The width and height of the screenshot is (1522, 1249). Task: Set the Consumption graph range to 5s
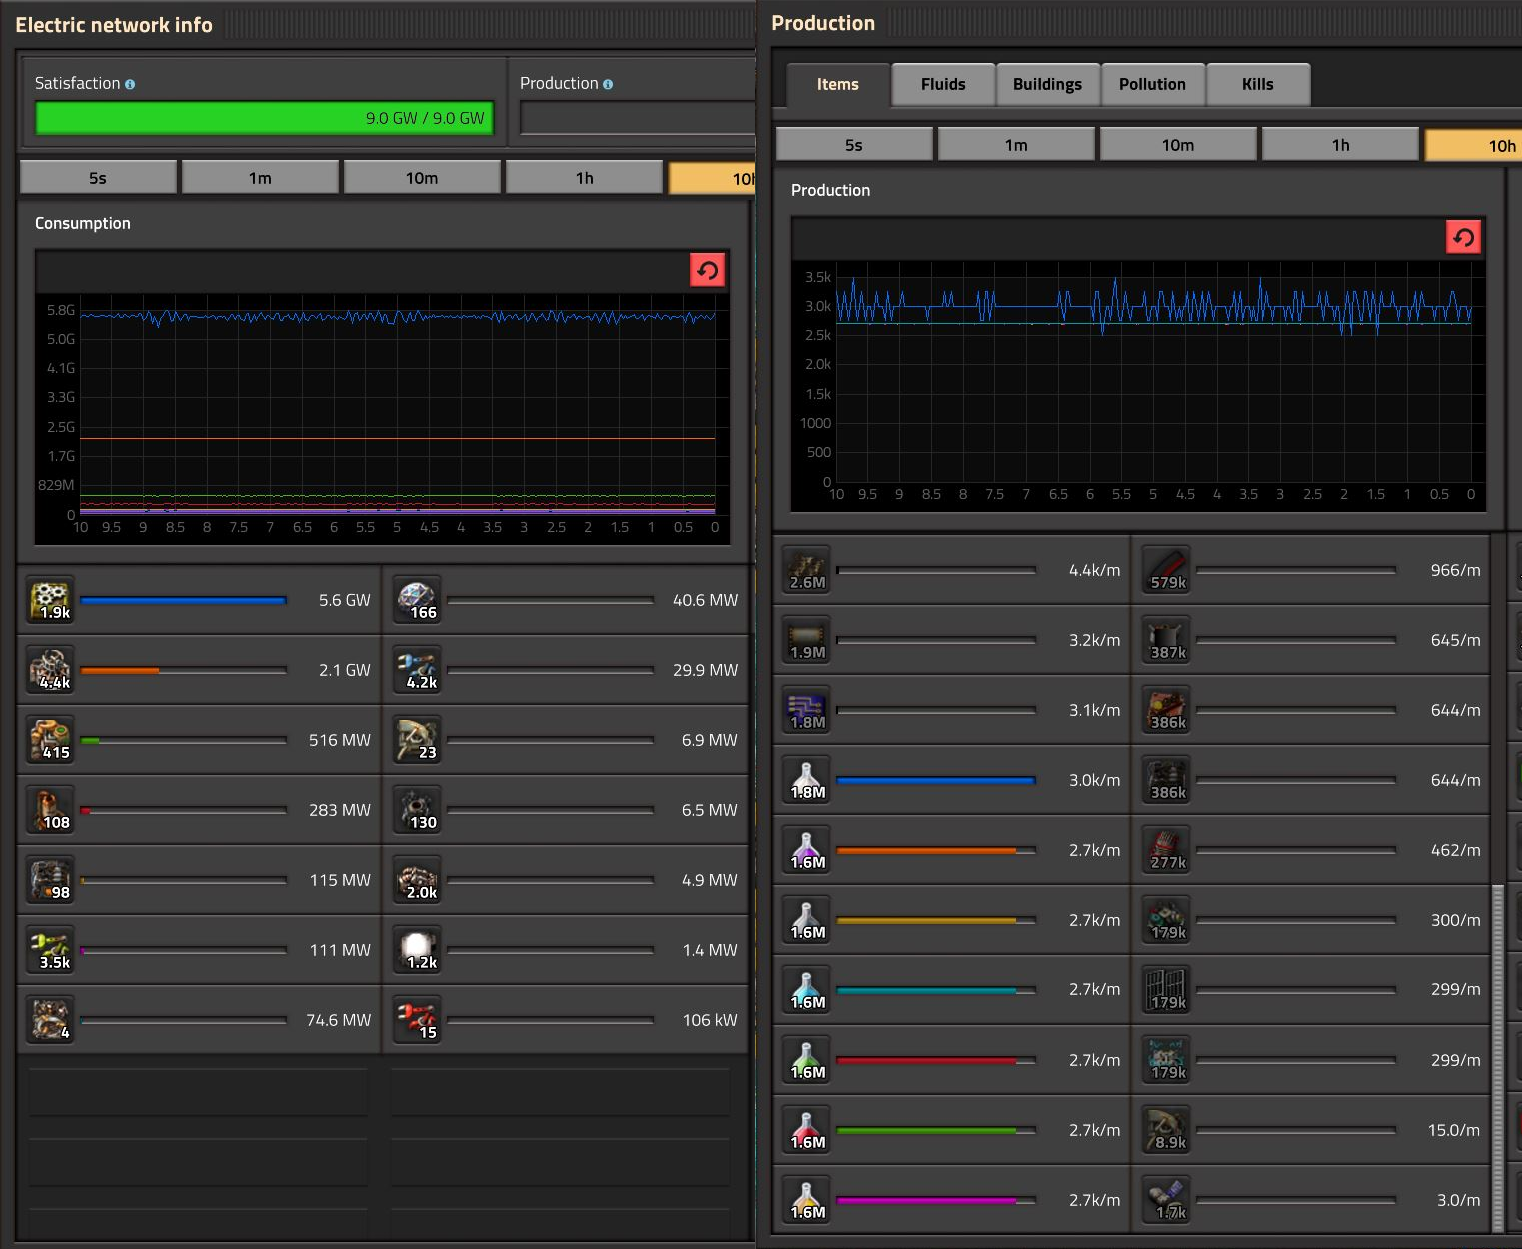coord(98,178)
